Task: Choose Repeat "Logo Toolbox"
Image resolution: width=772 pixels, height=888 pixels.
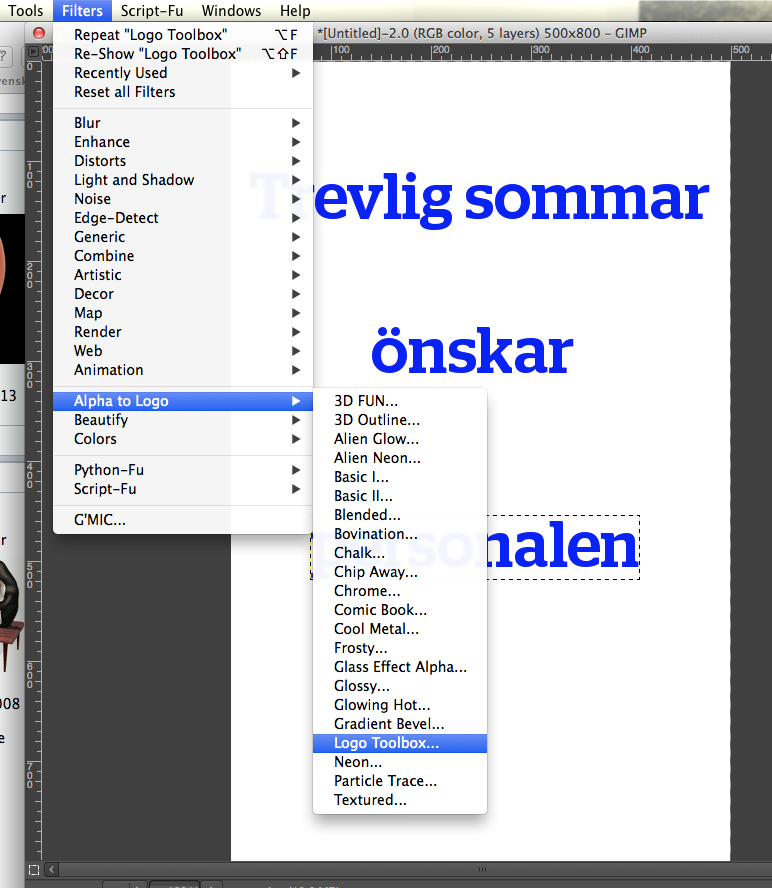Action: point(183,35)
